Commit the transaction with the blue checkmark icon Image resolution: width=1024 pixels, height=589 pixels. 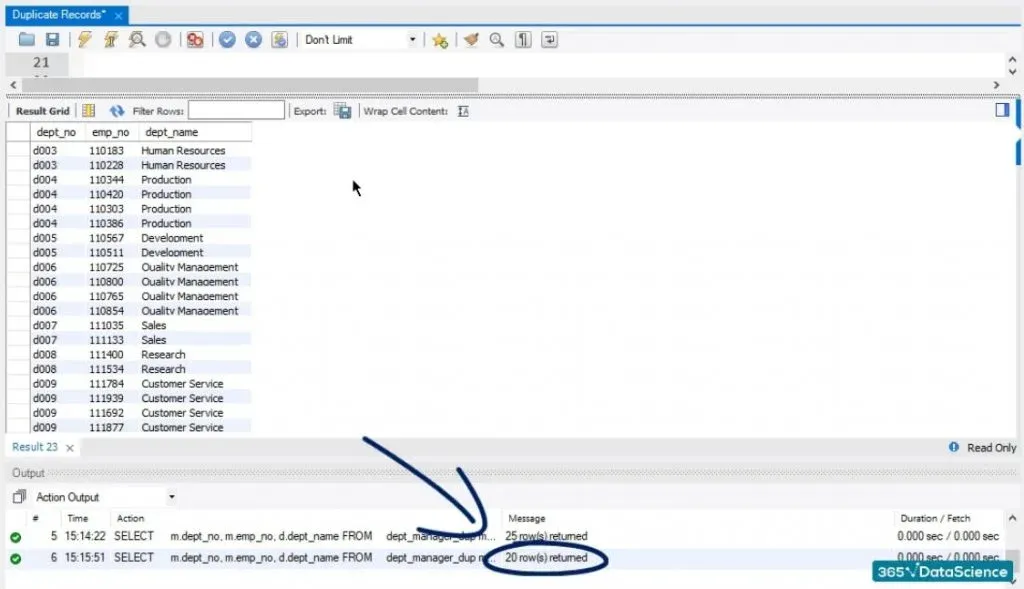[x=227, y=40]
